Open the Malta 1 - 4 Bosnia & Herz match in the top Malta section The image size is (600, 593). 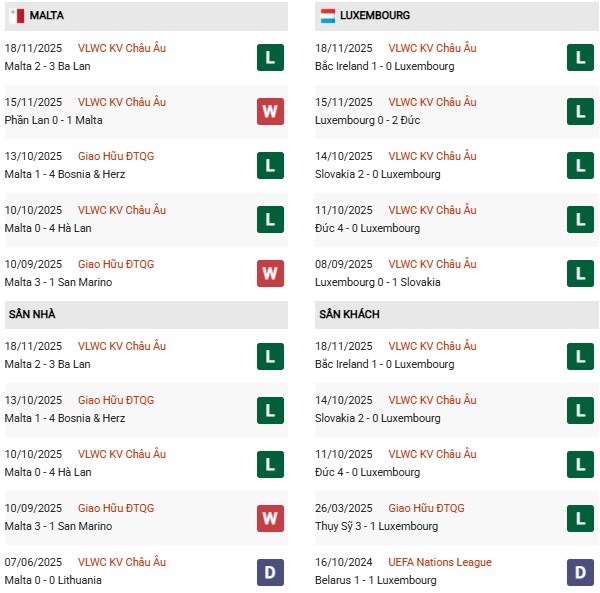(x=65, y=174)
